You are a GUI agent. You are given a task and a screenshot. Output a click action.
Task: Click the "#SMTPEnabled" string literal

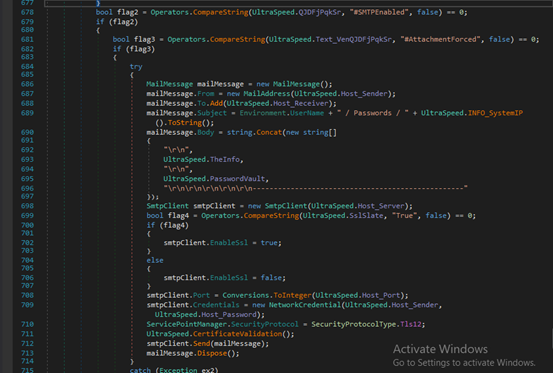coord(379,12)
